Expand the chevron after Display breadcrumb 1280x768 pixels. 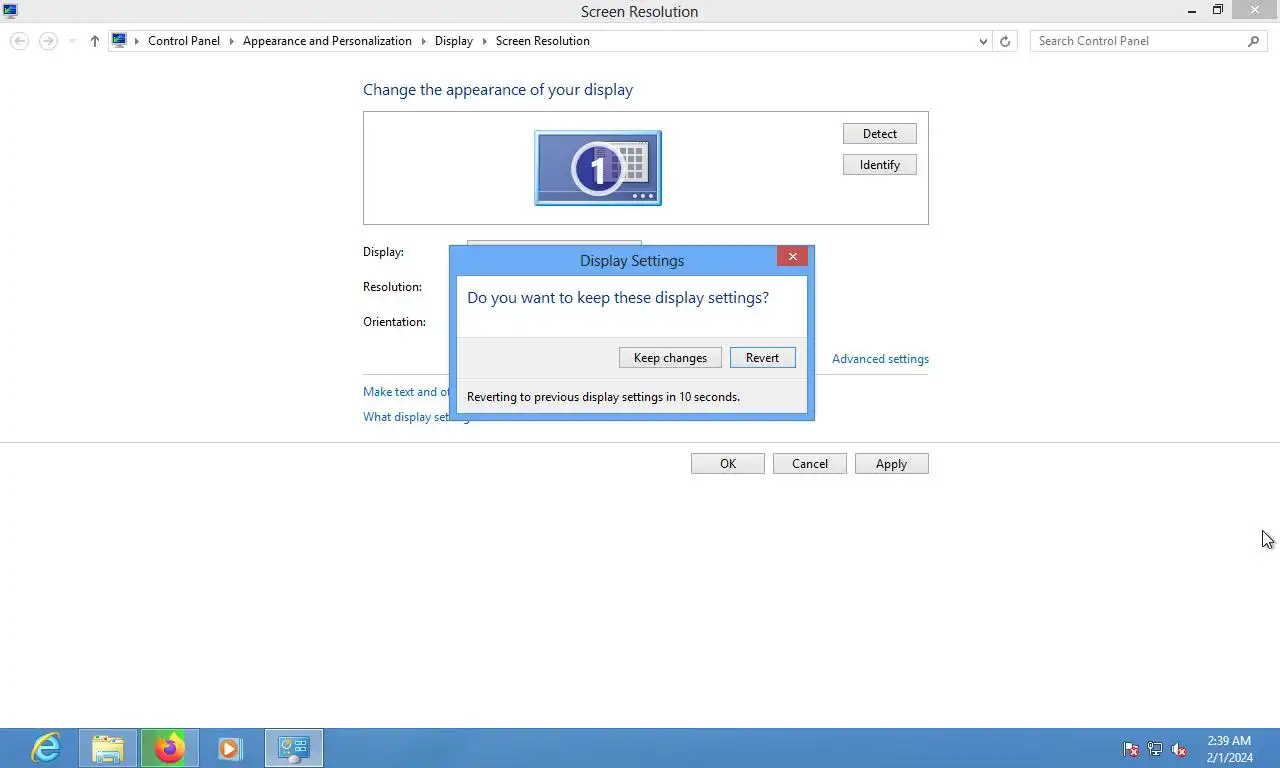484,41
